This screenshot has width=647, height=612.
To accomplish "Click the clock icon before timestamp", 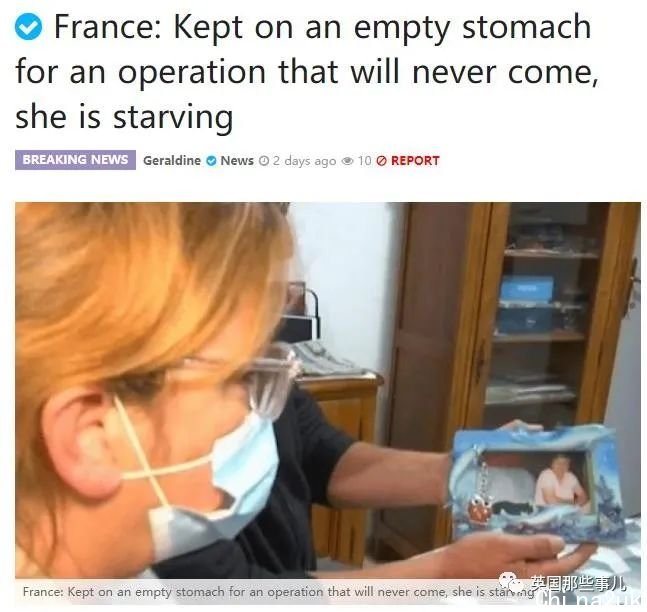I will tap(264, 161).
